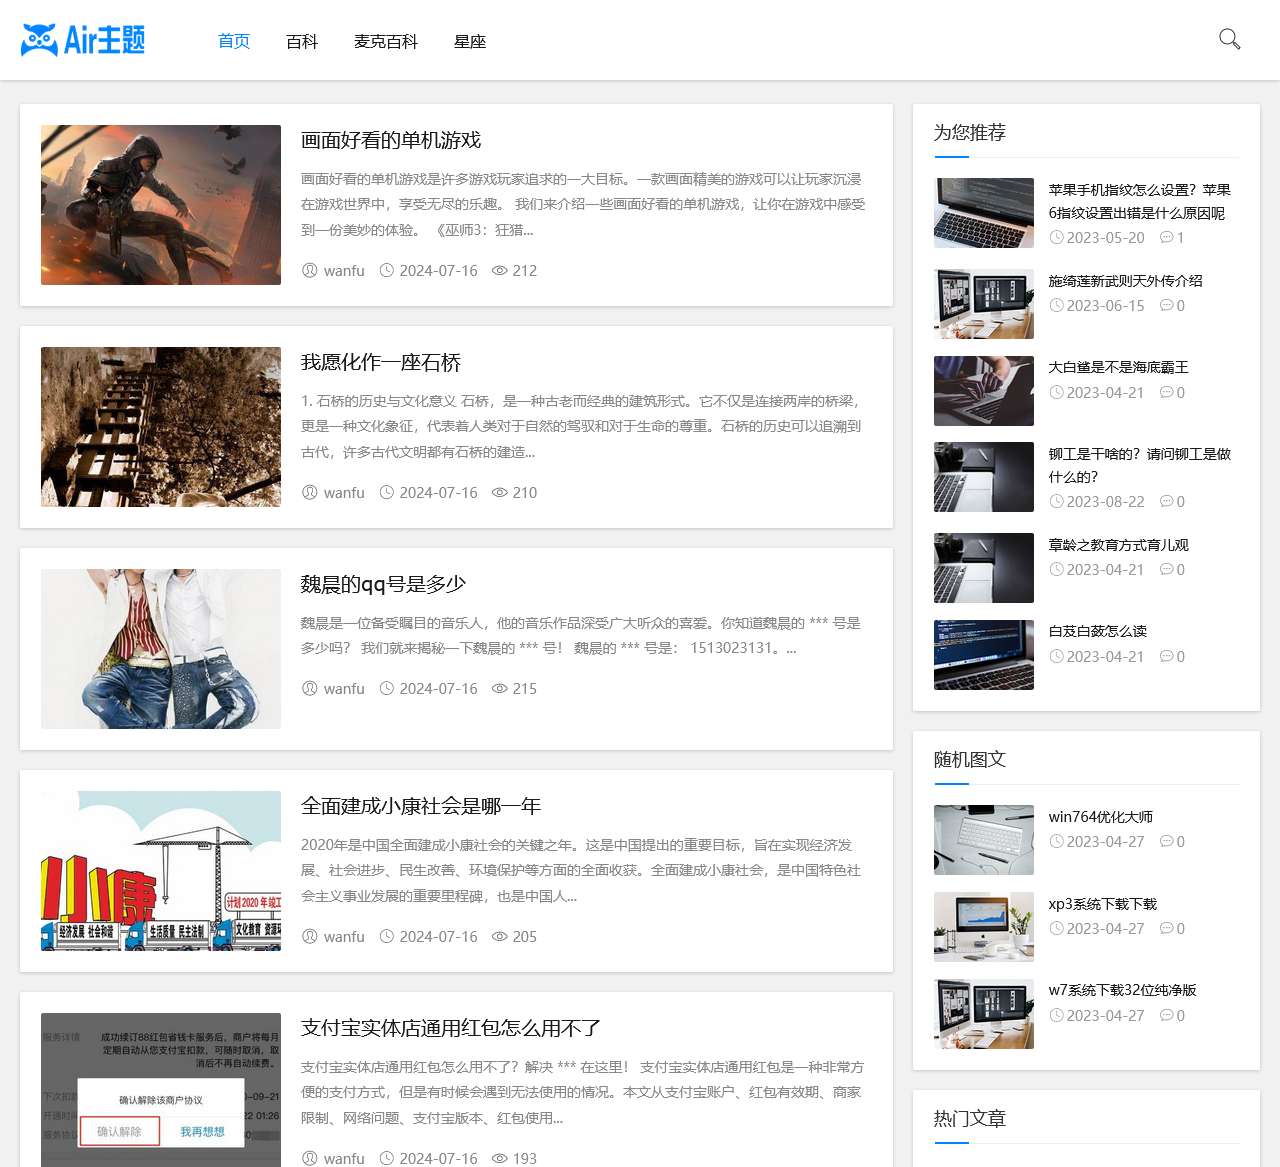This screenshot has width=1280, height=1167.
Task: Open article titled 我愿化作一座石桥
Action: tap(381, 362)
